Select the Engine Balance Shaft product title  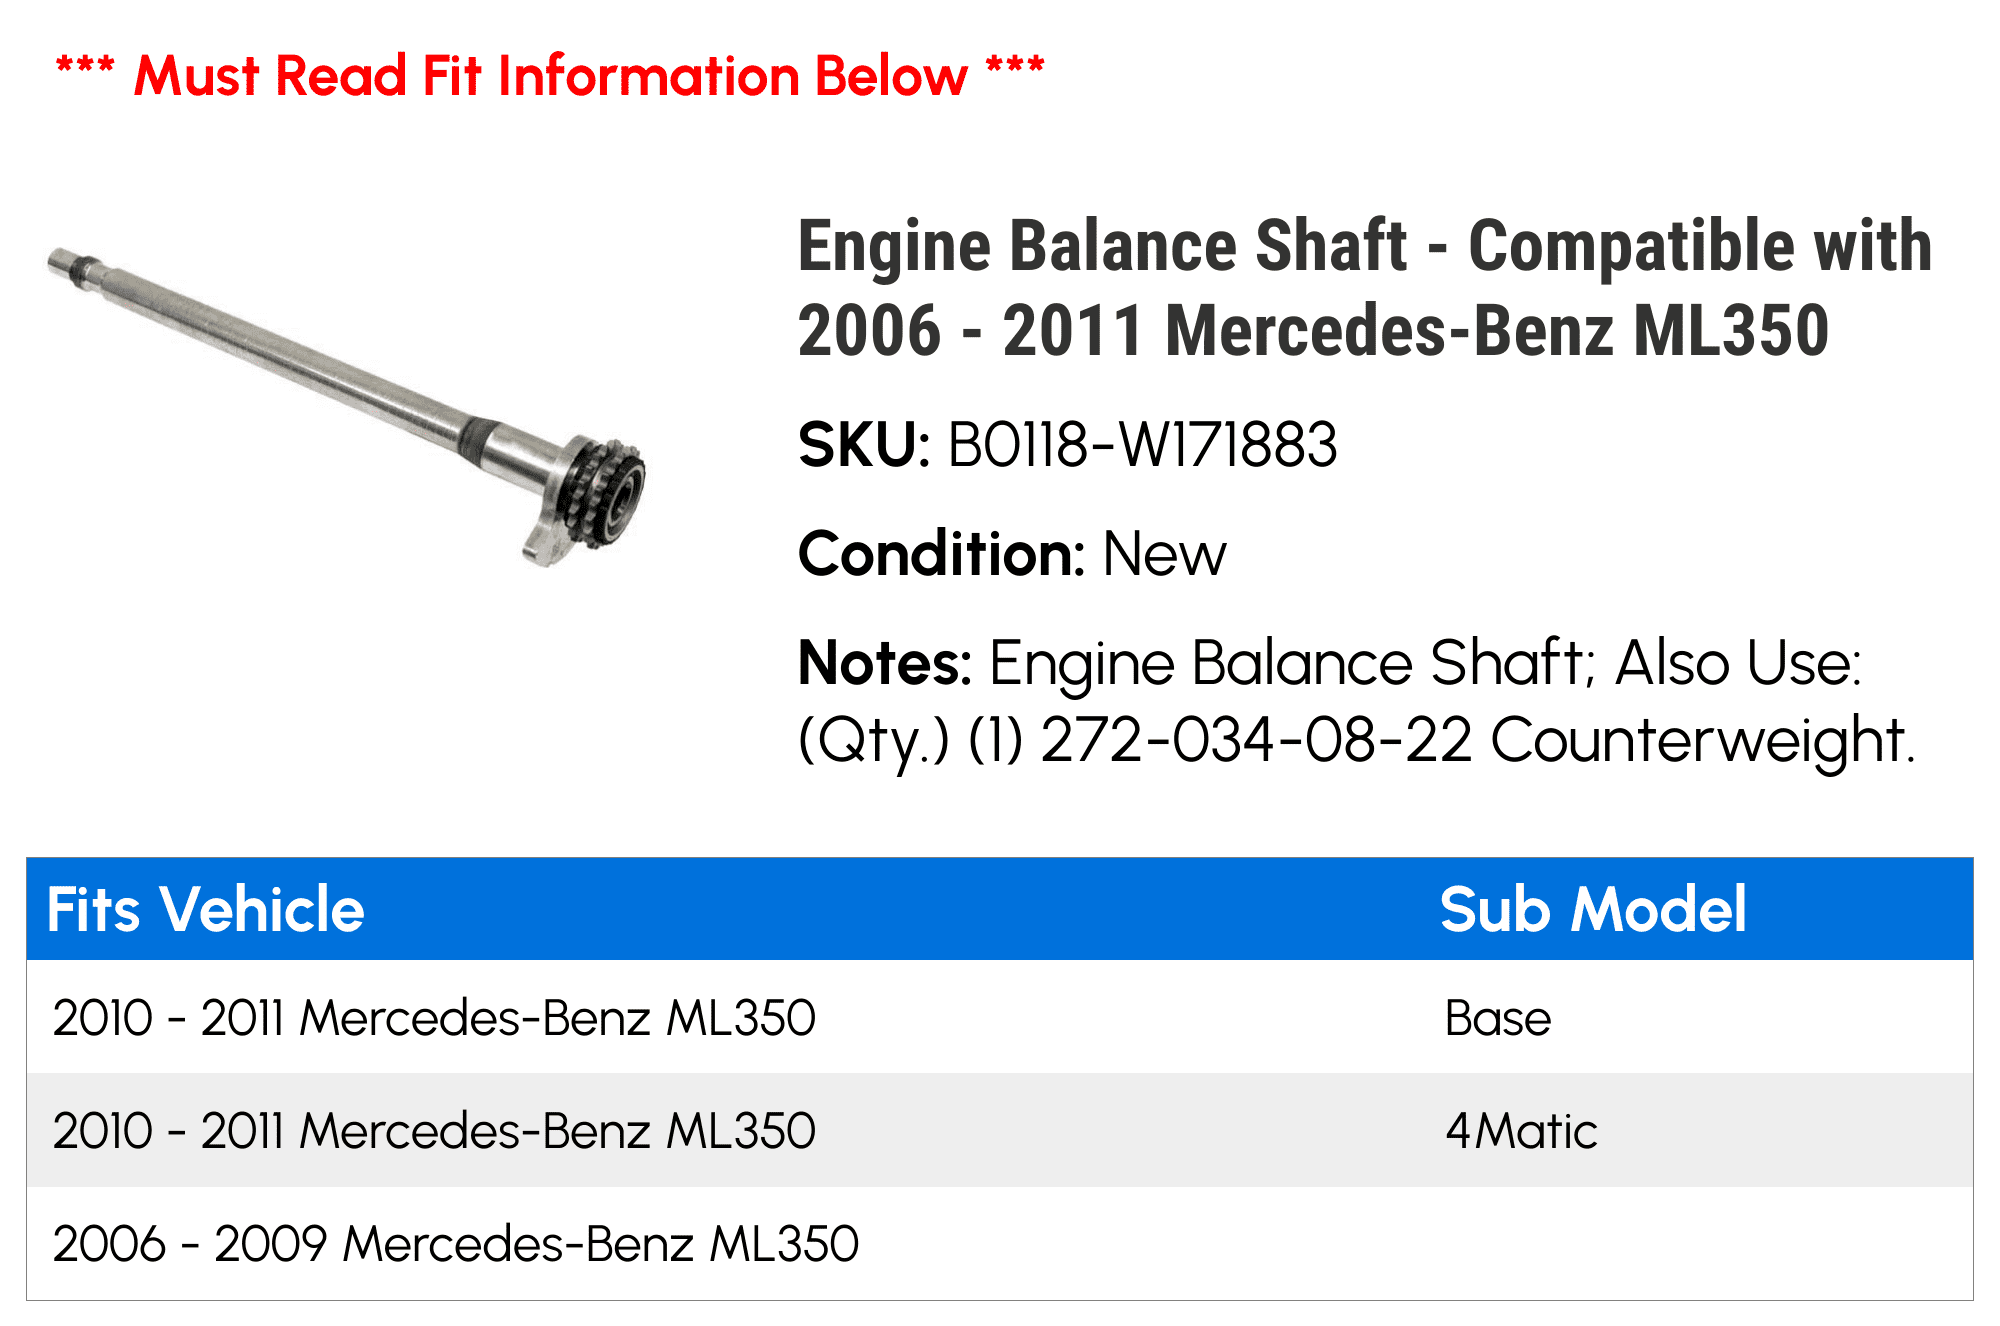click(1365, 287)
